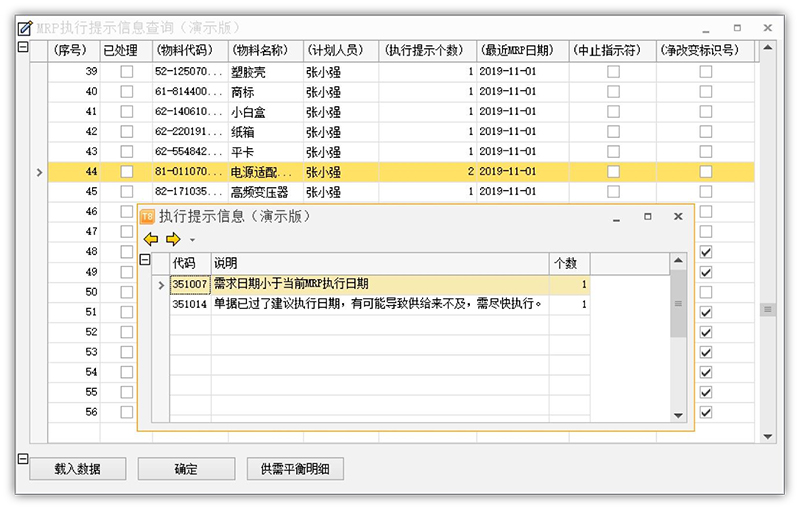Select material name 高频变压器

(260, 192)
